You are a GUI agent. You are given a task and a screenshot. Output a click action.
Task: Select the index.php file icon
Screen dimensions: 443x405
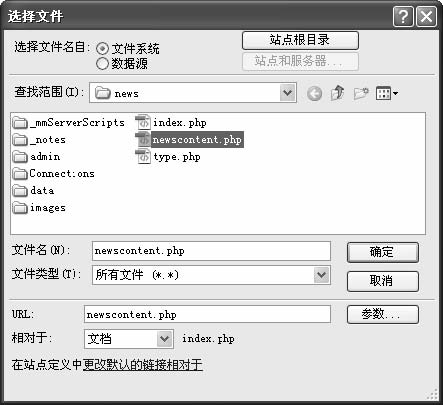pos(143,122)
